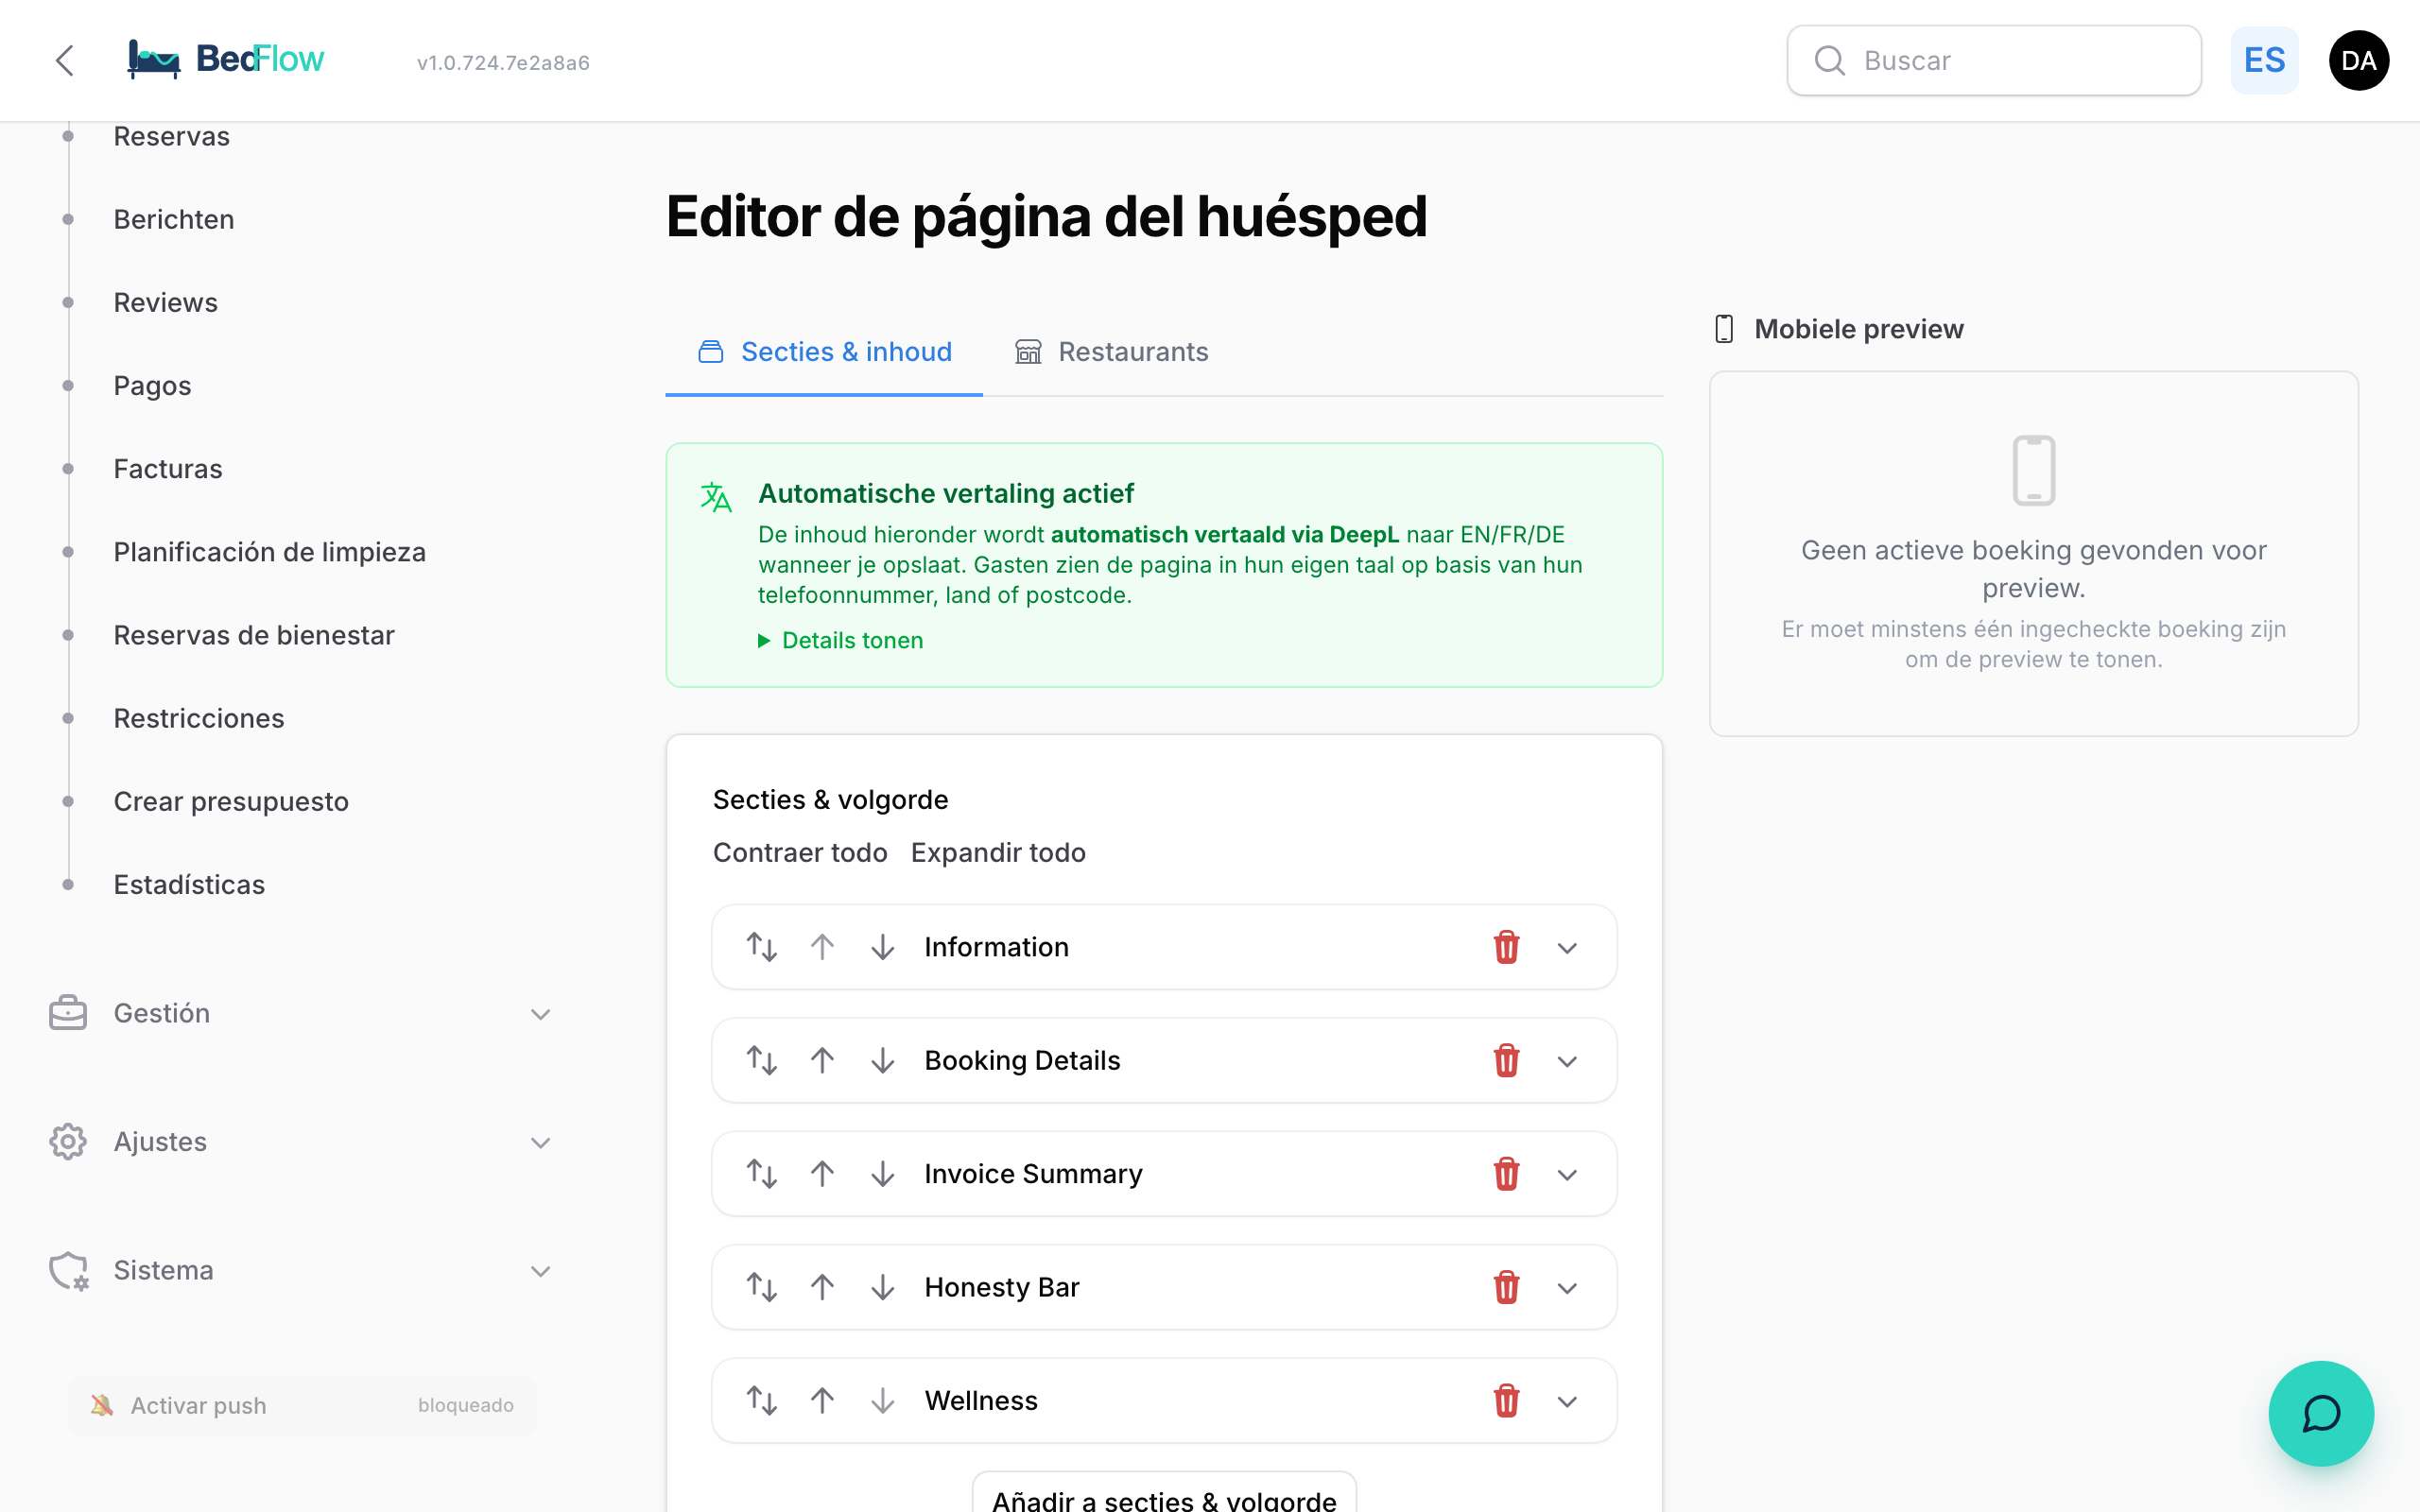Image resolution: width=2420 pixels, height=1512 pixels.
Task: Open the chat support bubble
Action: [x=2320, y=1413]
